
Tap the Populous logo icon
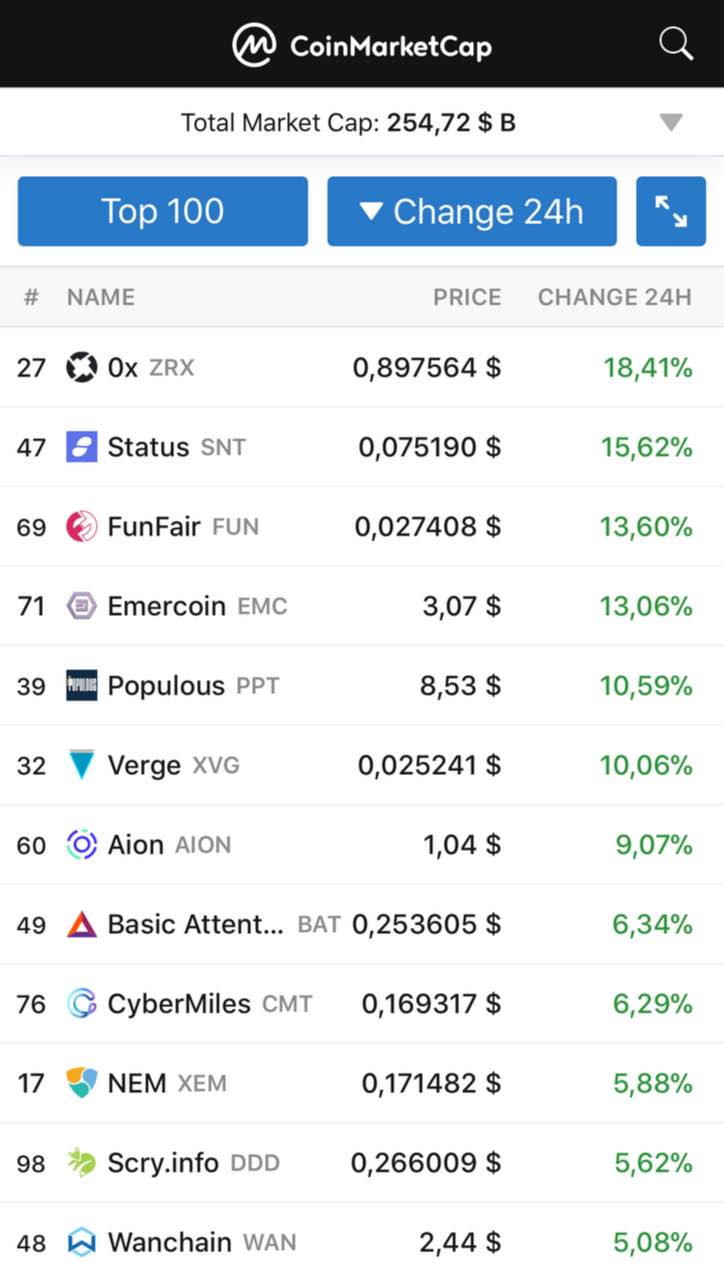pos(82,686)
